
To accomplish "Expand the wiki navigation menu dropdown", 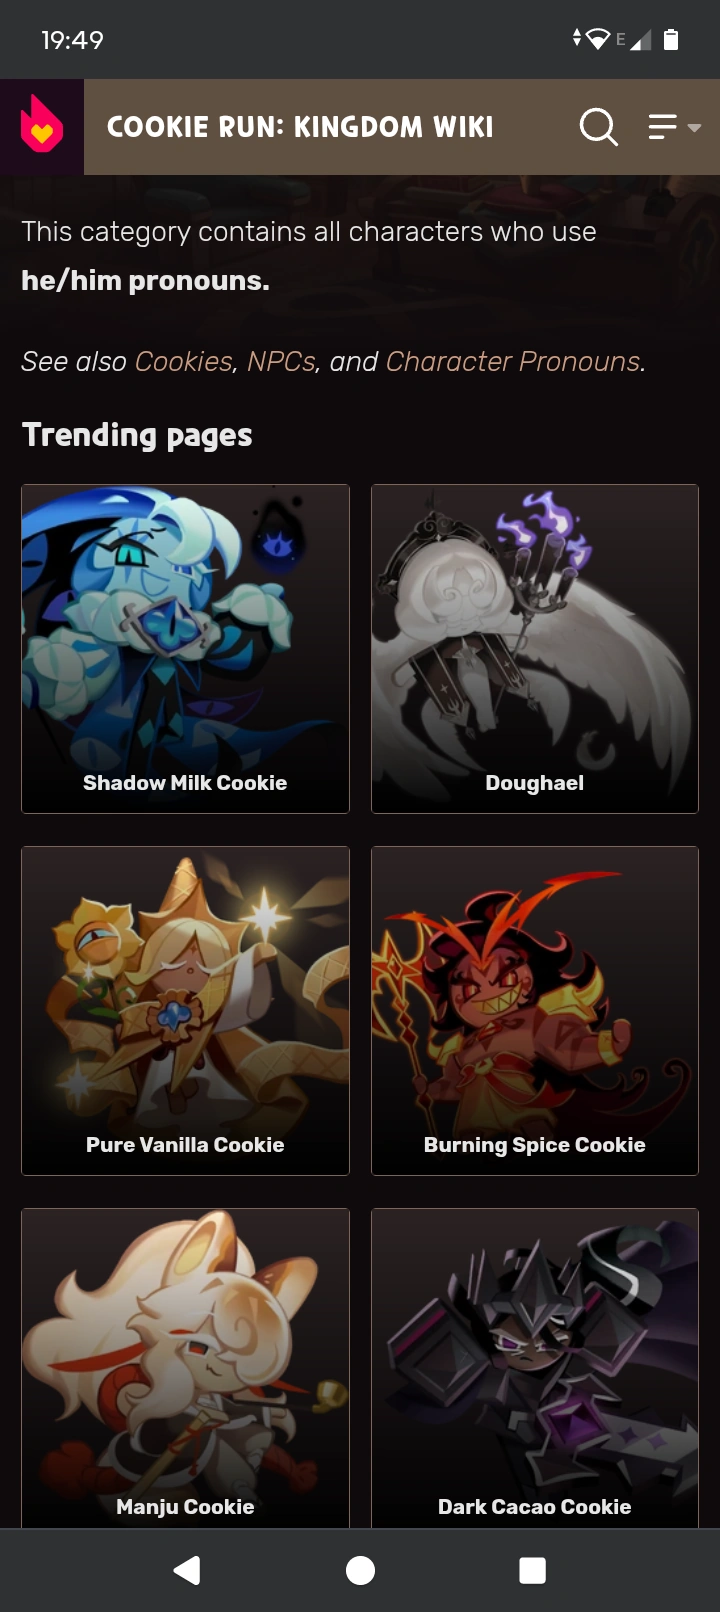I will pos(674,127).
